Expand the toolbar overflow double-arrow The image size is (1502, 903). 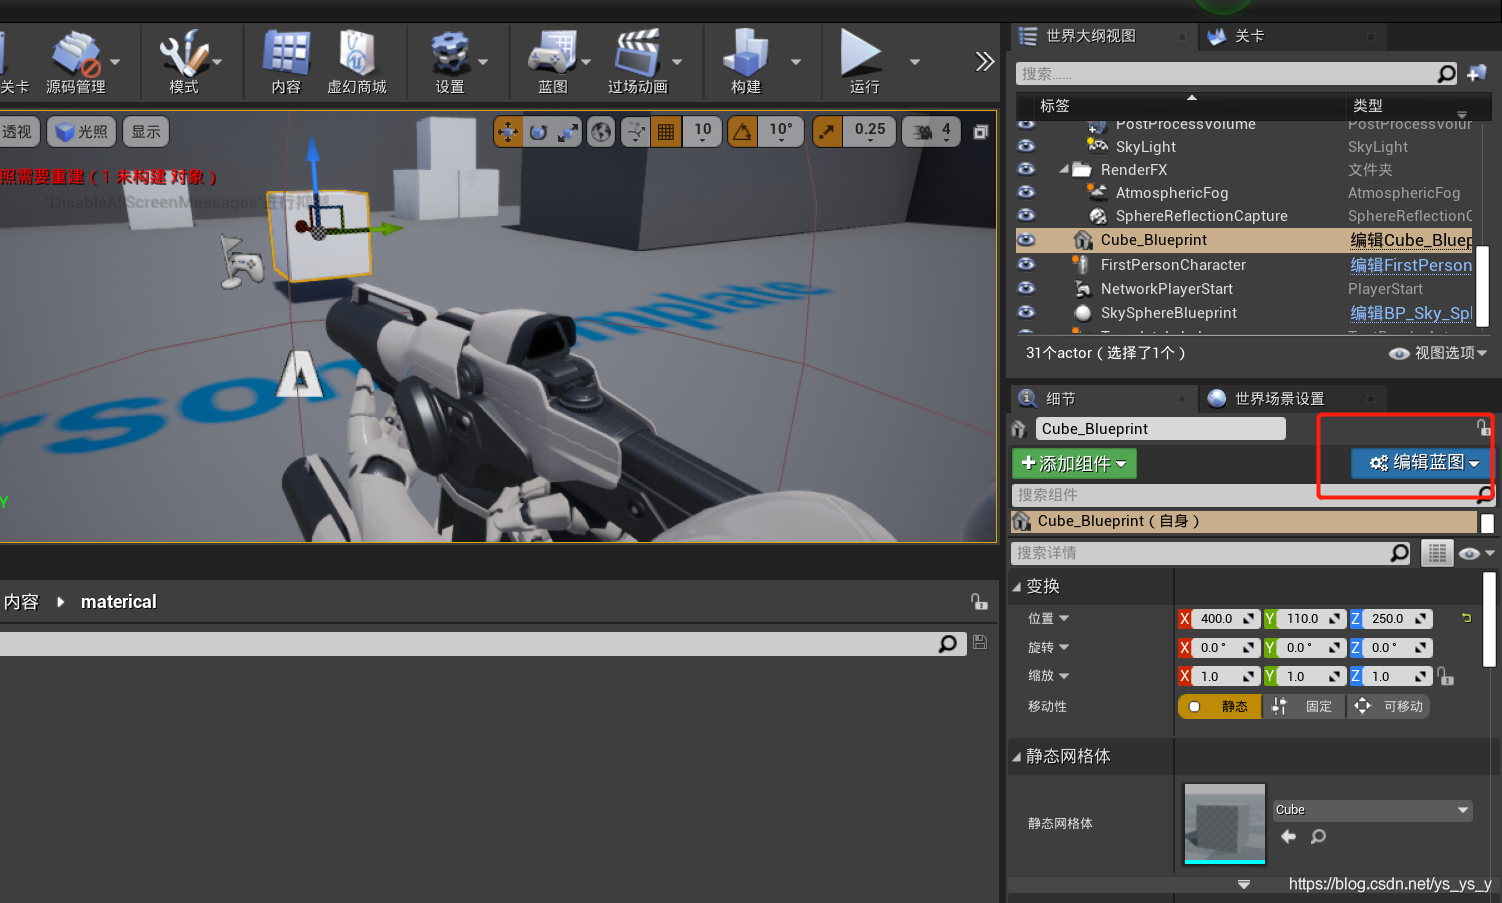click(x=985, y=61)
